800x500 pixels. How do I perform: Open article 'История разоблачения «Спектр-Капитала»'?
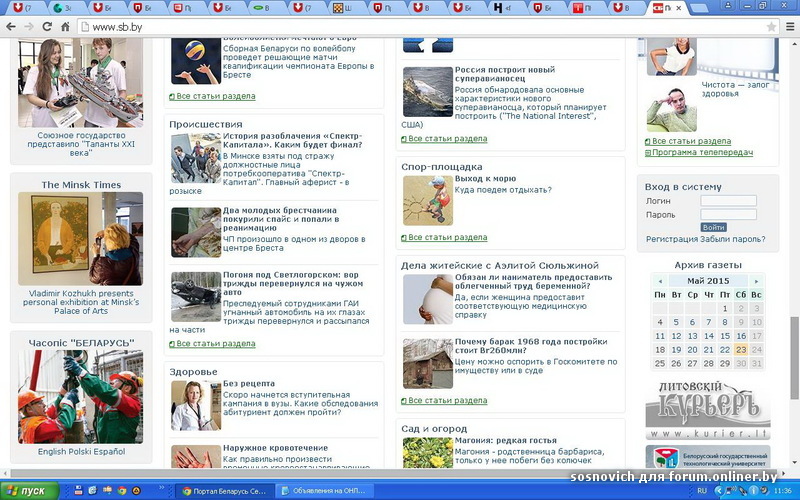click(292, 140)
